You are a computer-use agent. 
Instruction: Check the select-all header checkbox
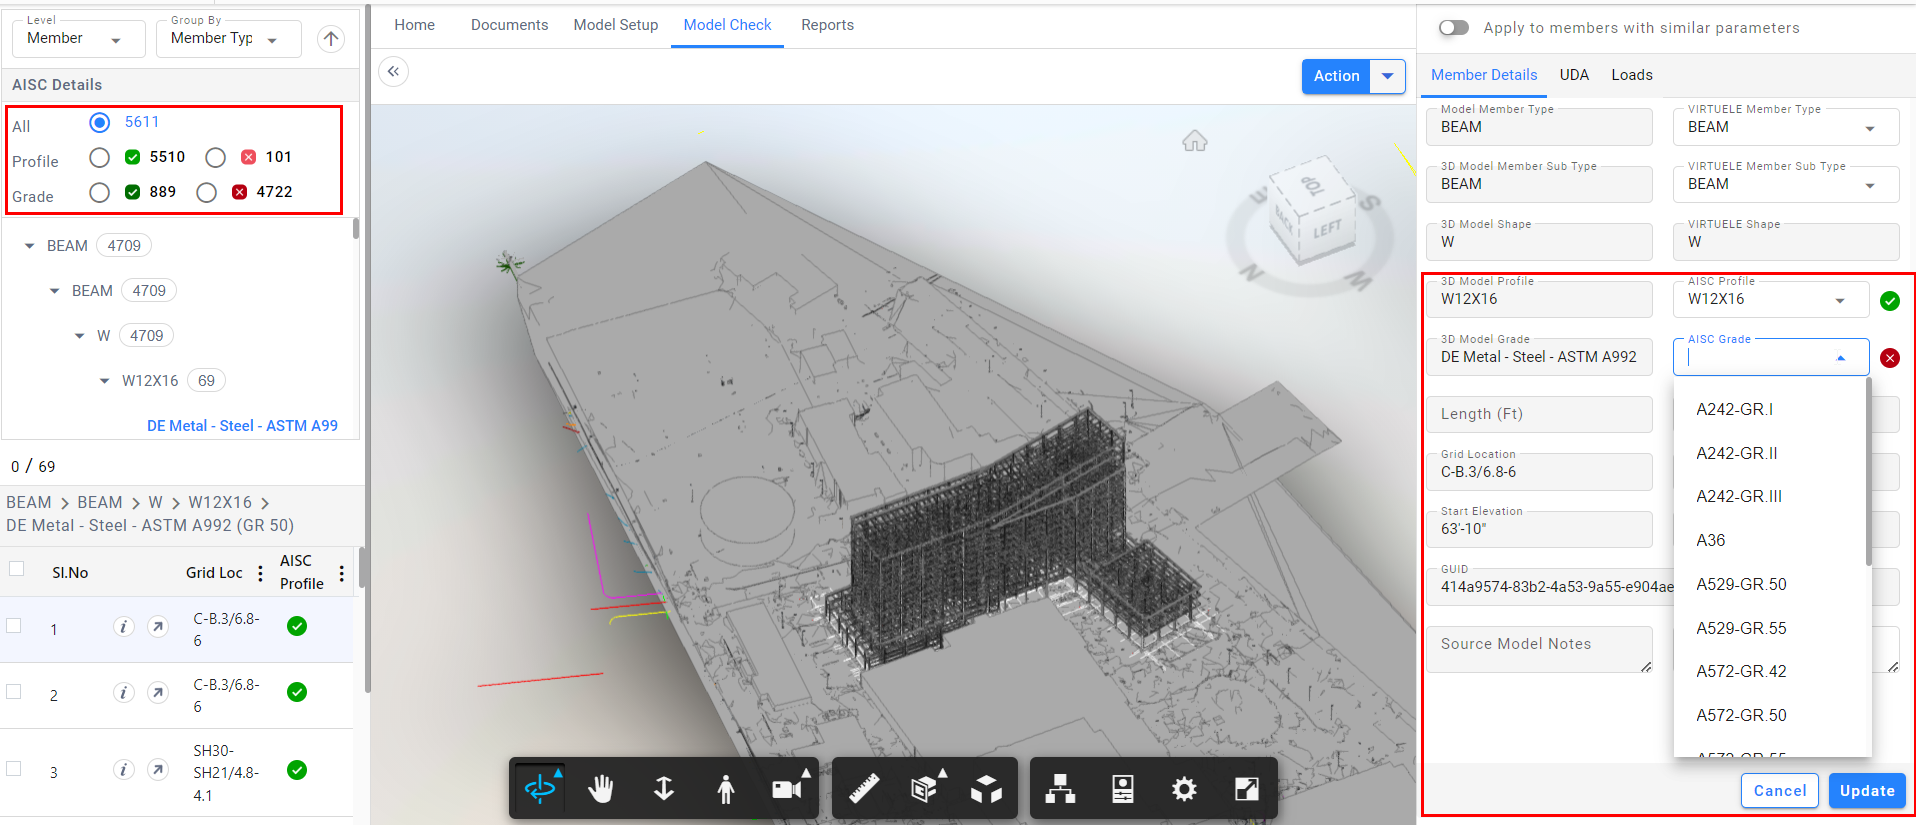coord(16,569)
